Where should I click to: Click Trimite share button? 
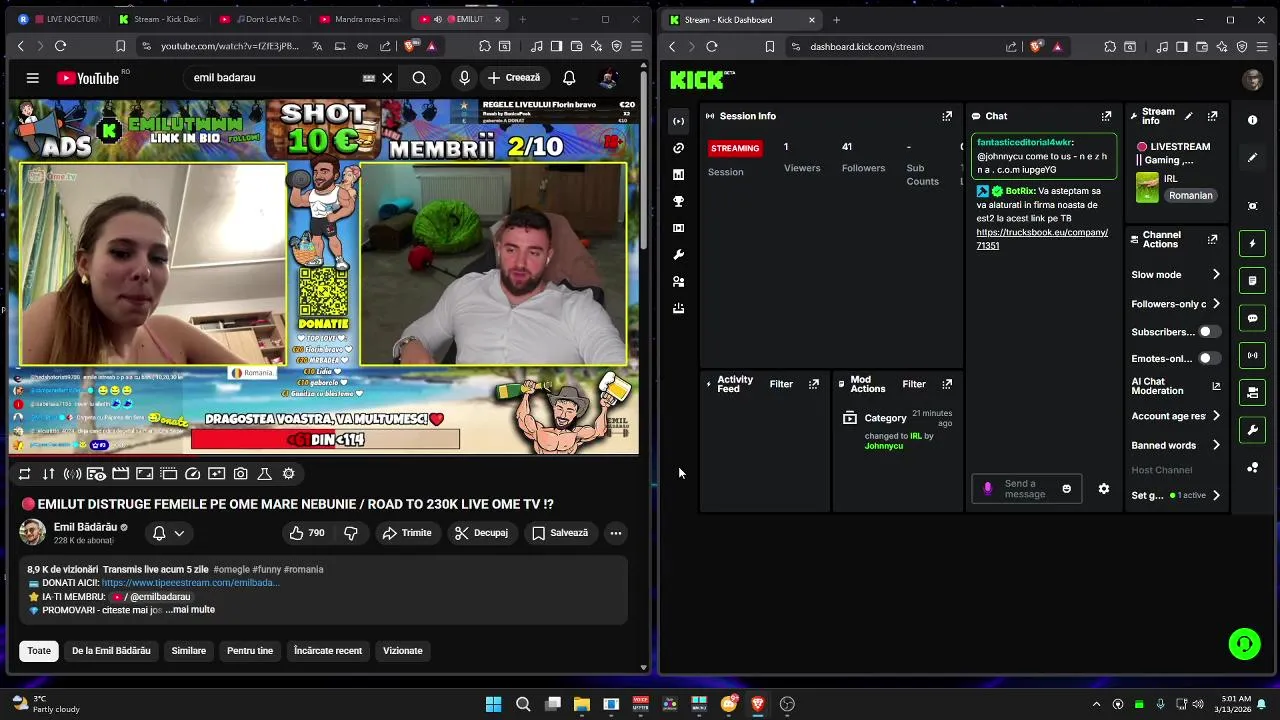click(x=407, y=533)
